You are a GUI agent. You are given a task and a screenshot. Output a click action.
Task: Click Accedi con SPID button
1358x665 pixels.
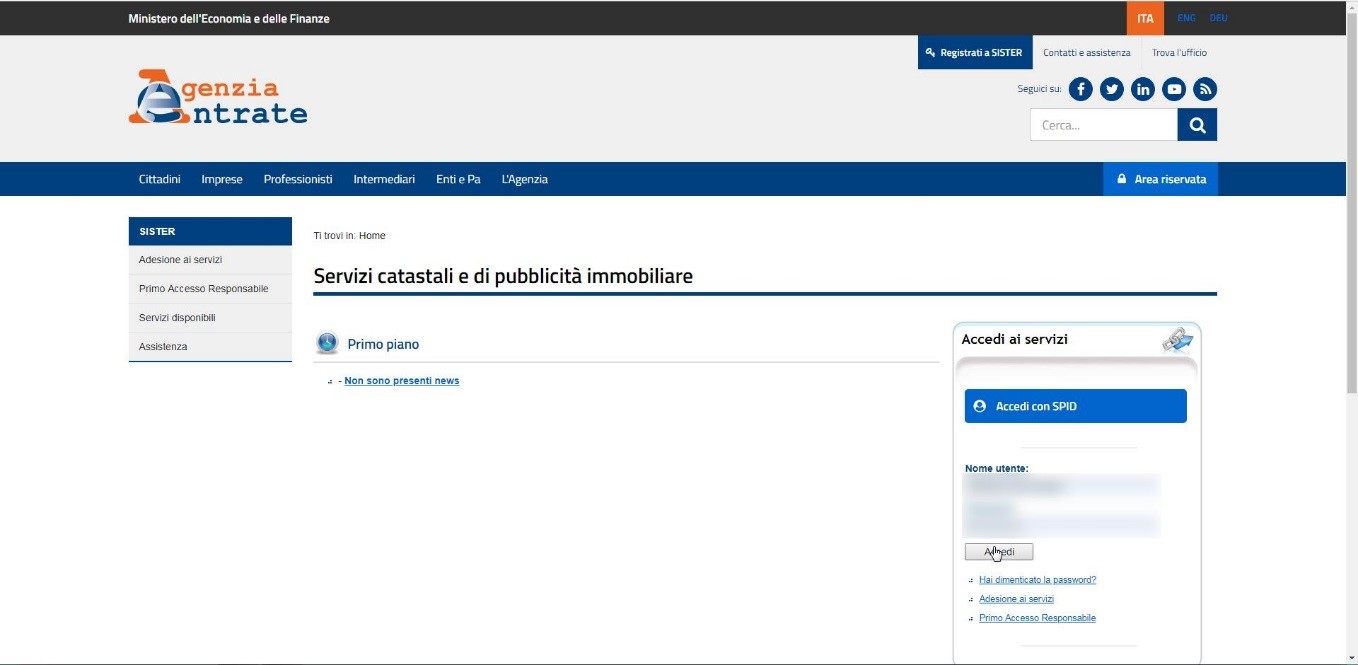1076,406
